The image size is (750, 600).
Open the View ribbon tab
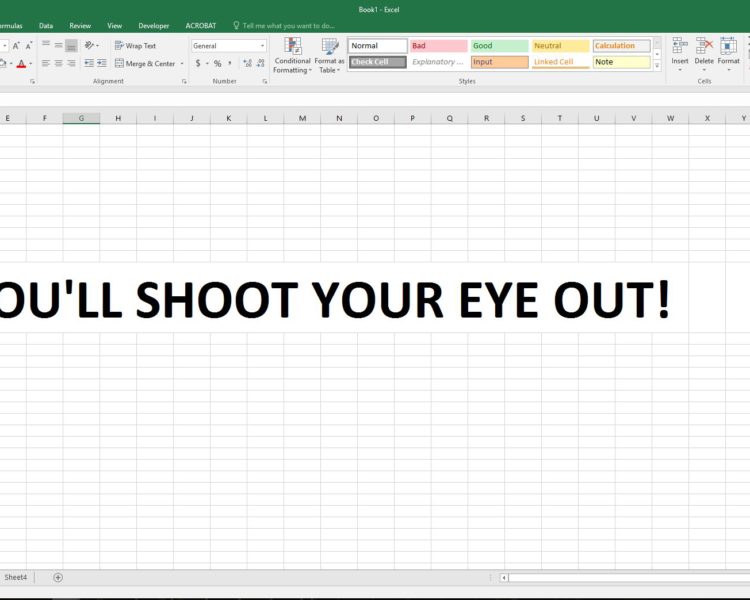pos(114,26)
